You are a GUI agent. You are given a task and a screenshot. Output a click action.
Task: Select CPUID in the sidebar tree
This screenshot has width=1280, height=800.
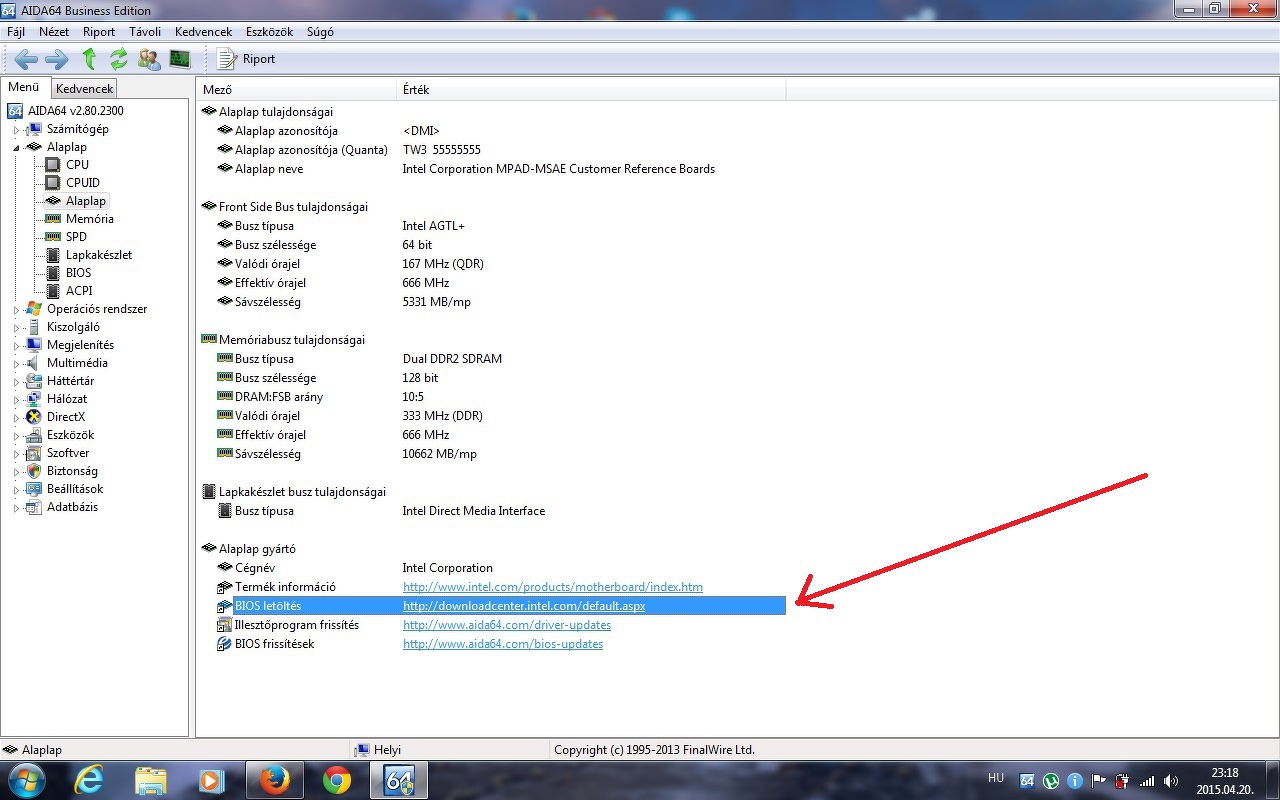83,183
